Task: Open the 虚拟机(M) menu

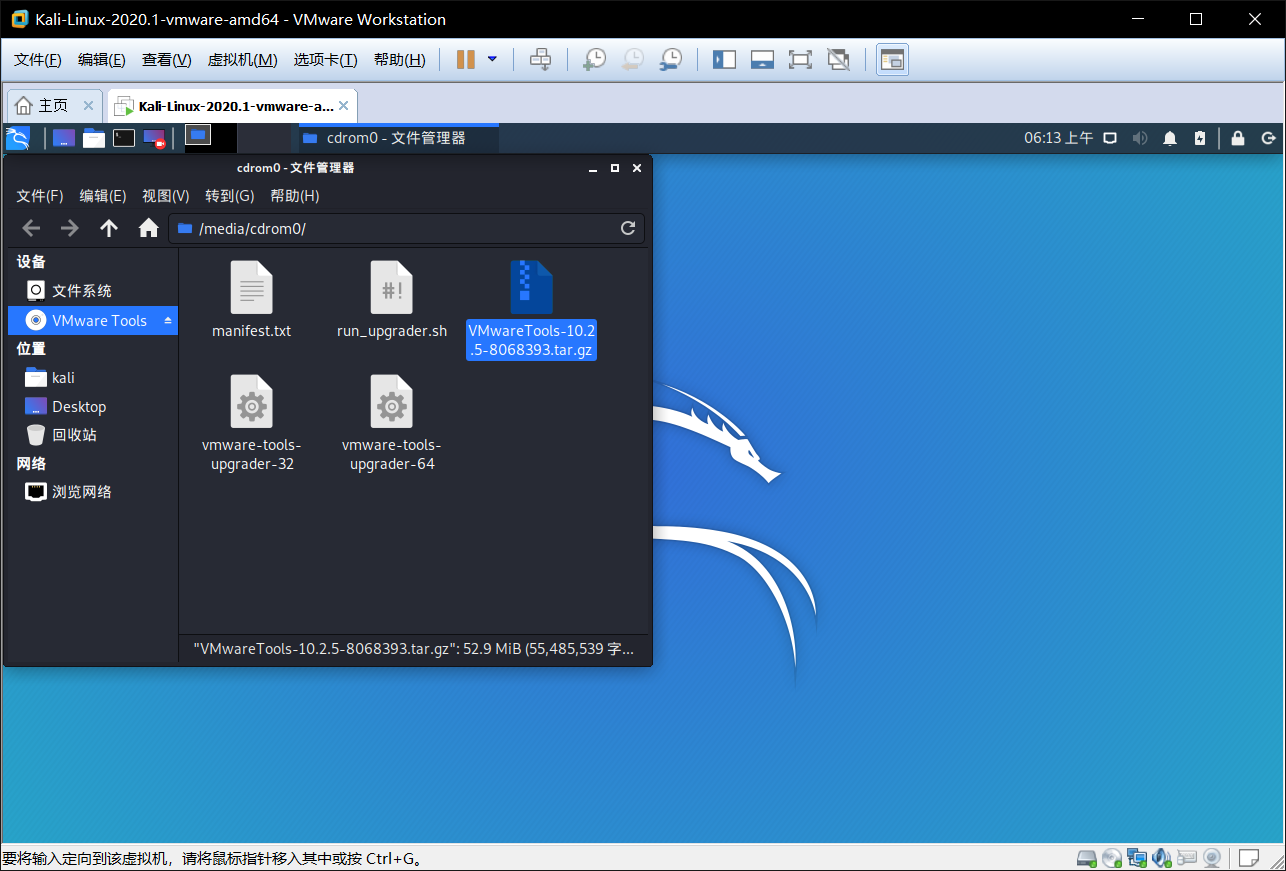Action: pos(242,60)
